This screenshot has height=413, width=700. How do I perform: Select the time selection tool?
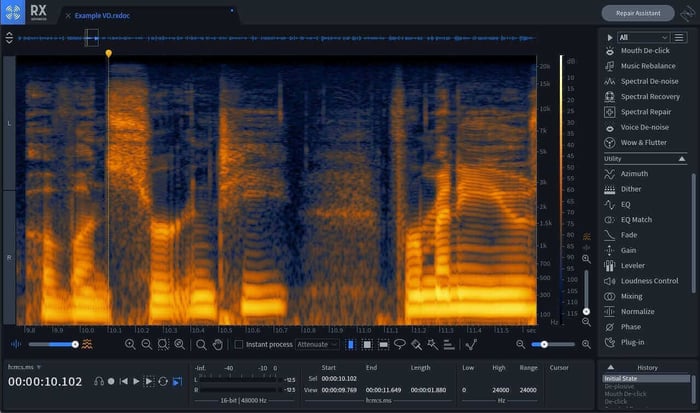pyautogui.click(x=350, y=344)
